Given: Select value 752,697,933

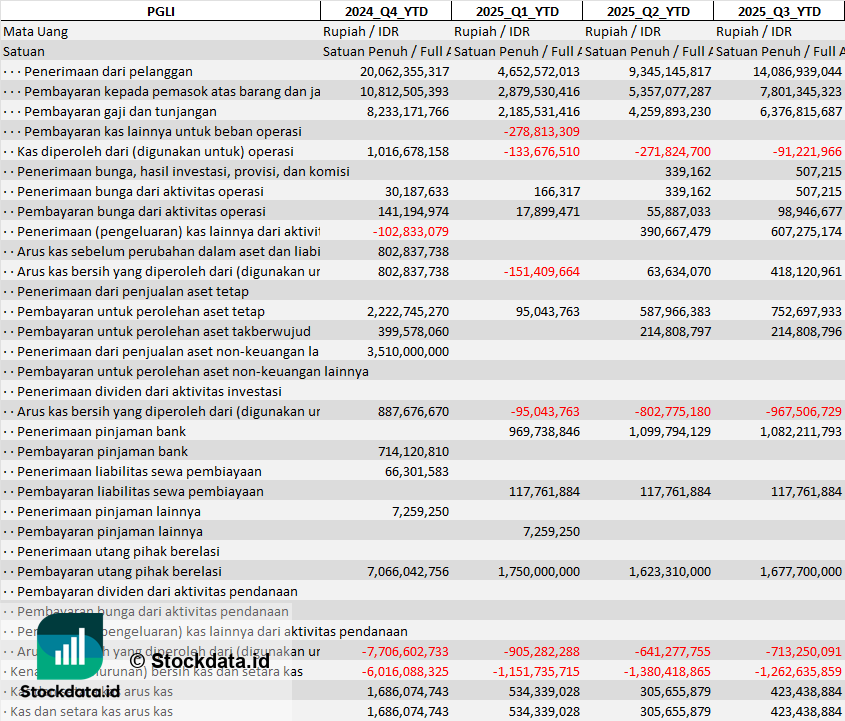Looking at the screenshot, I should pyautogui.click(x=806, y=311).
